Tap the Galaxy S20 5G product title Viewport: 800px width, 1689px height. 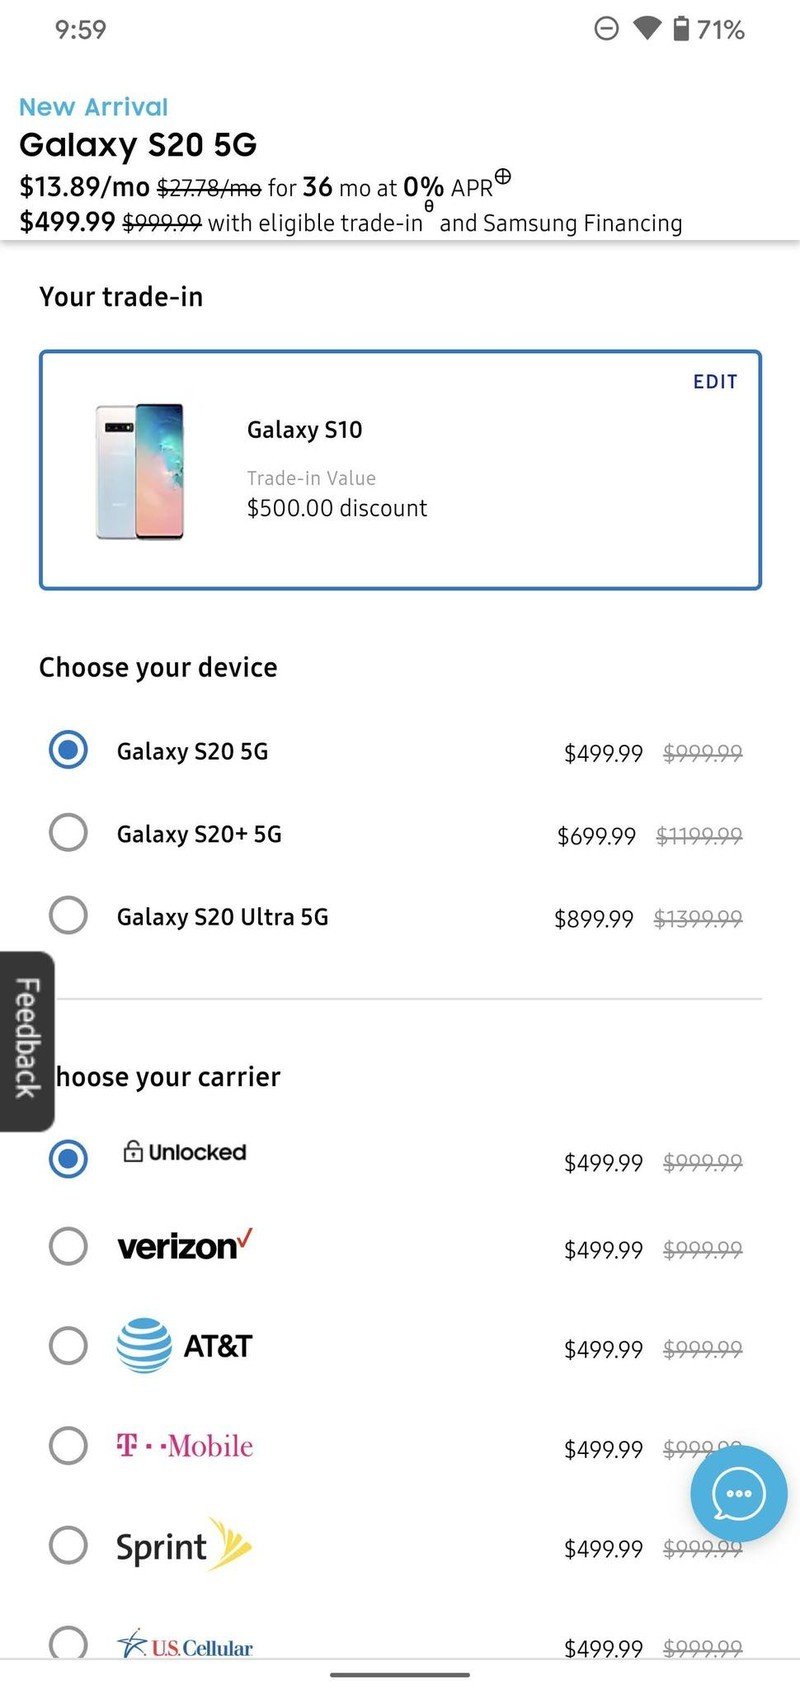point(138,145)
